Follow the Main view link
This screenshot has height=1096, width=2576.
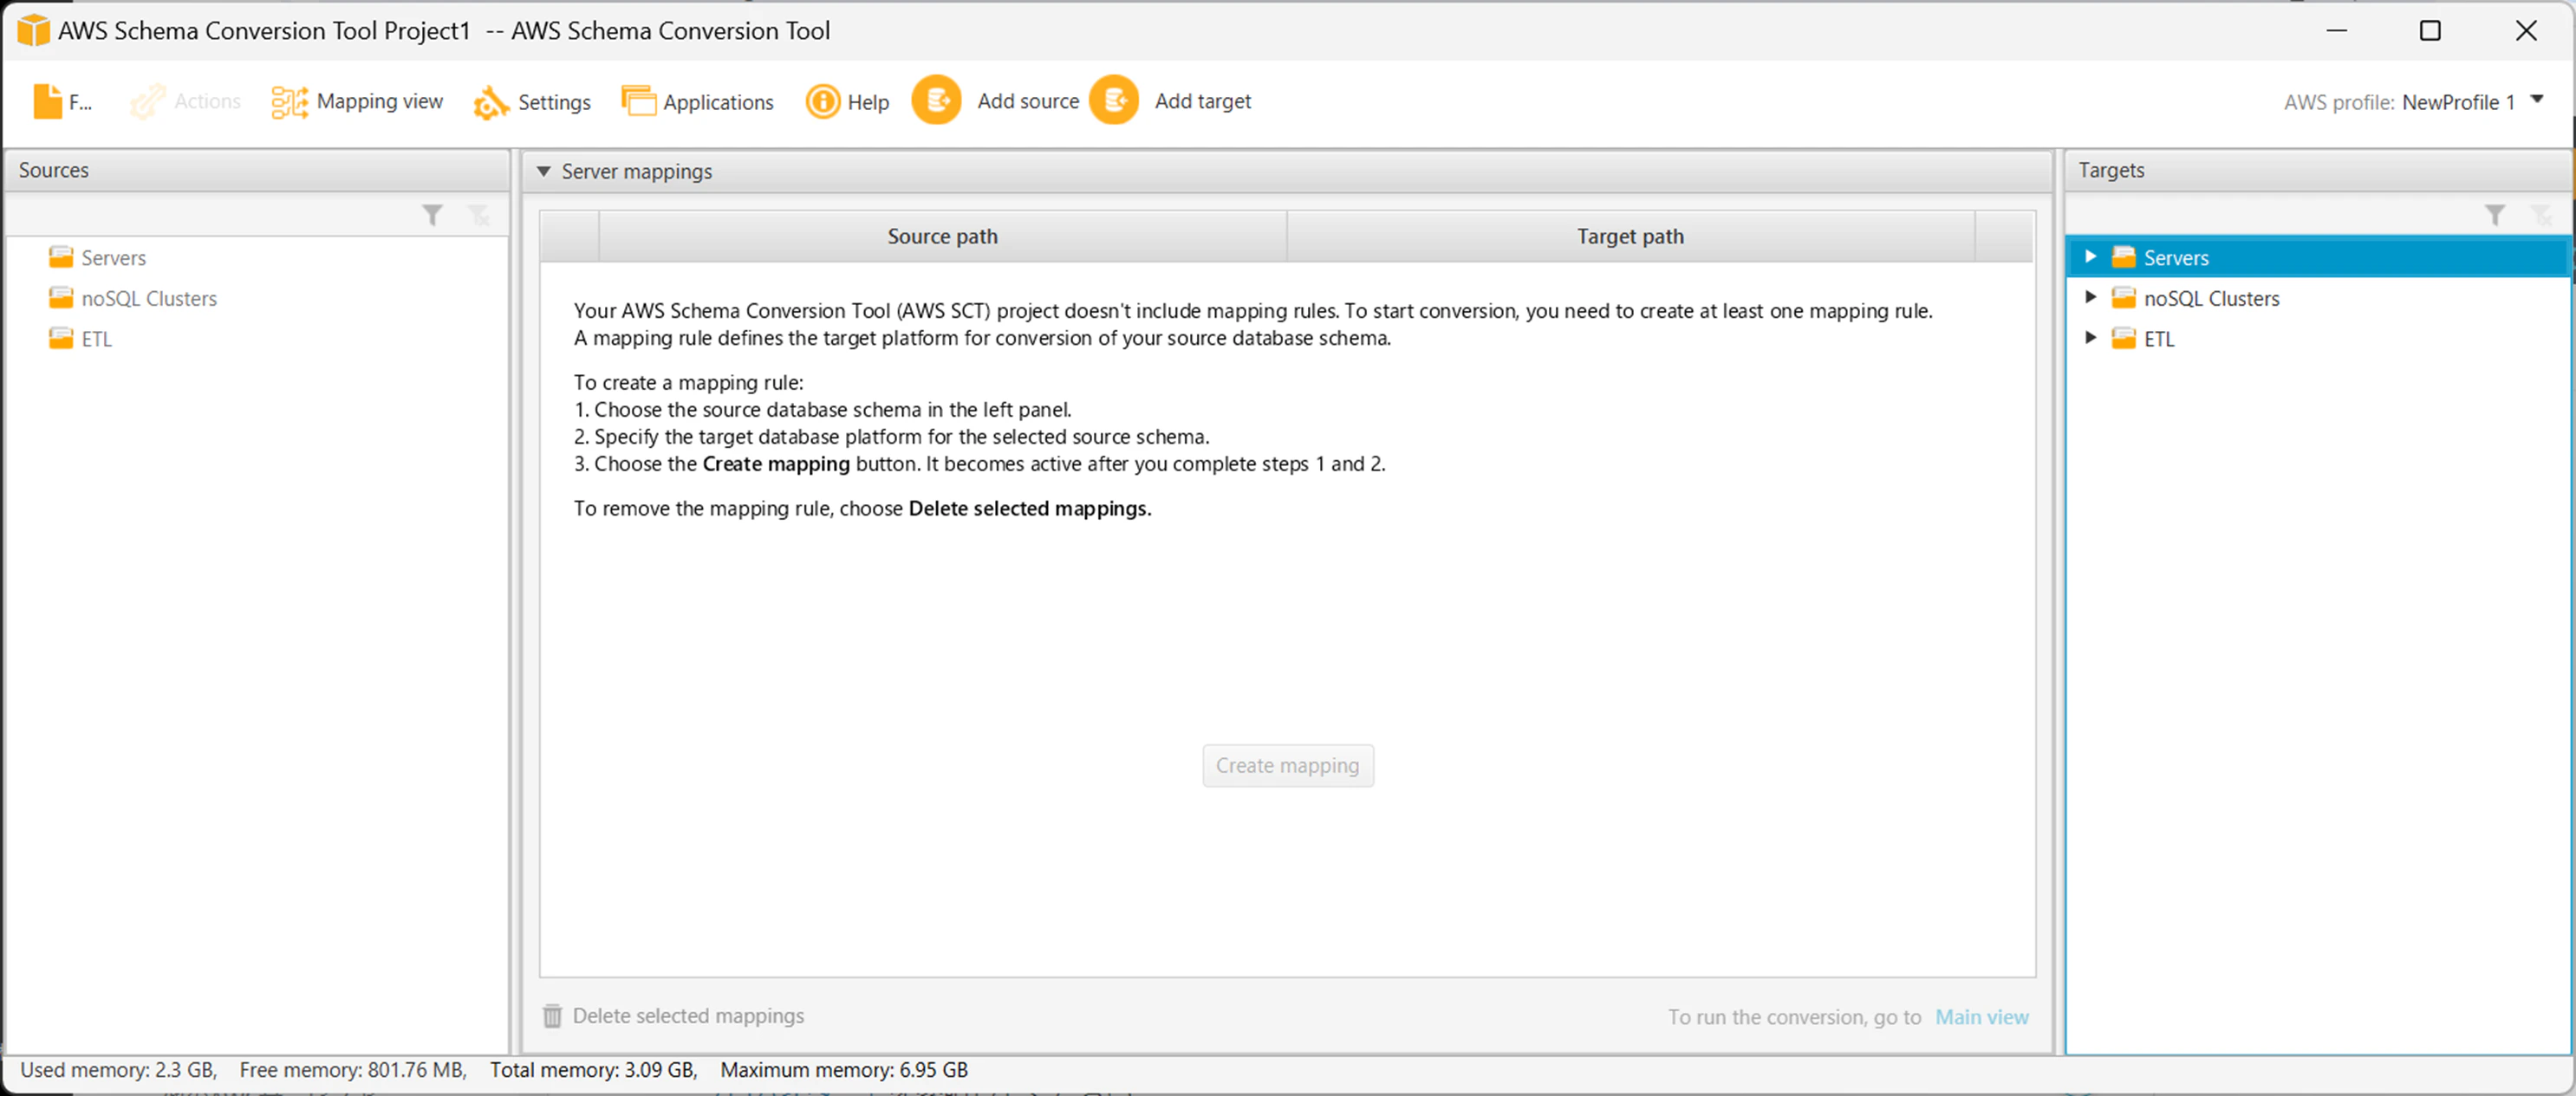1982,1017
